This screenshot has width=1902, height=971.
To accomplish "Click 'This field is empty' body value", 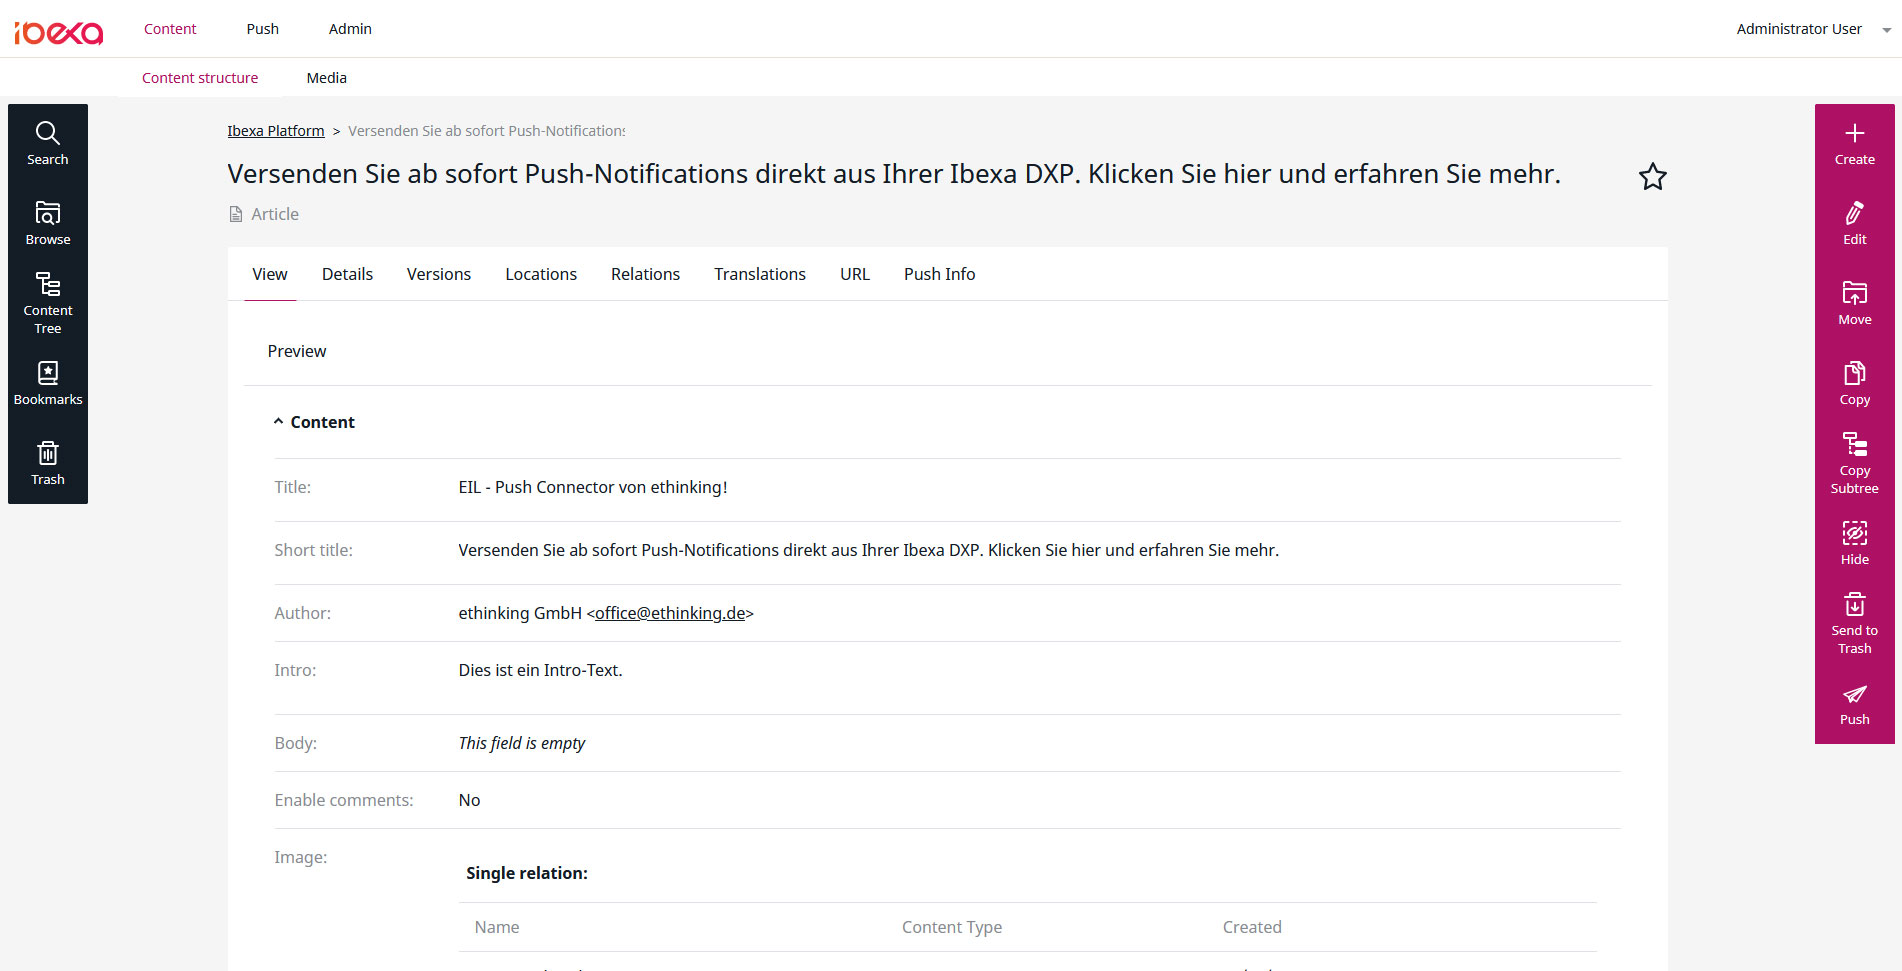I will point(522,743).
